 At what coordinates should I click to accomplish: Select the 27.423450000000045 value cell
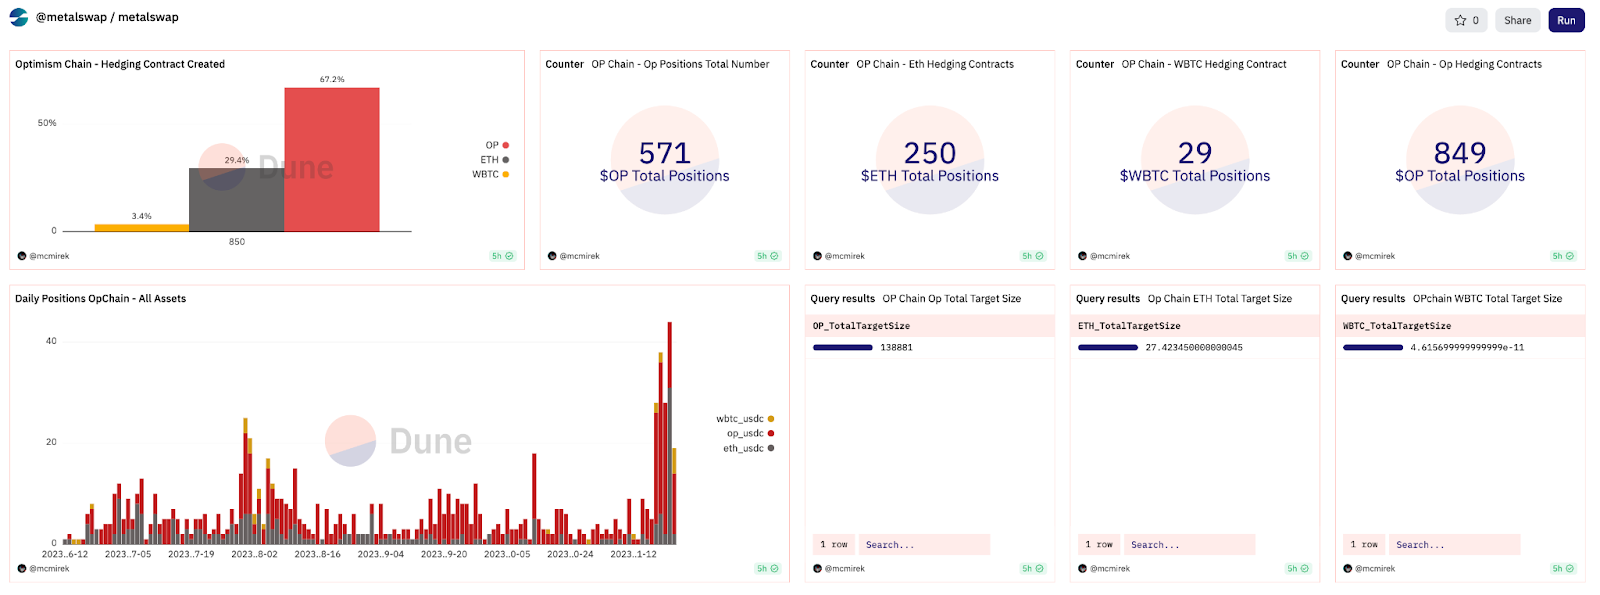(x=1195, y=348)
